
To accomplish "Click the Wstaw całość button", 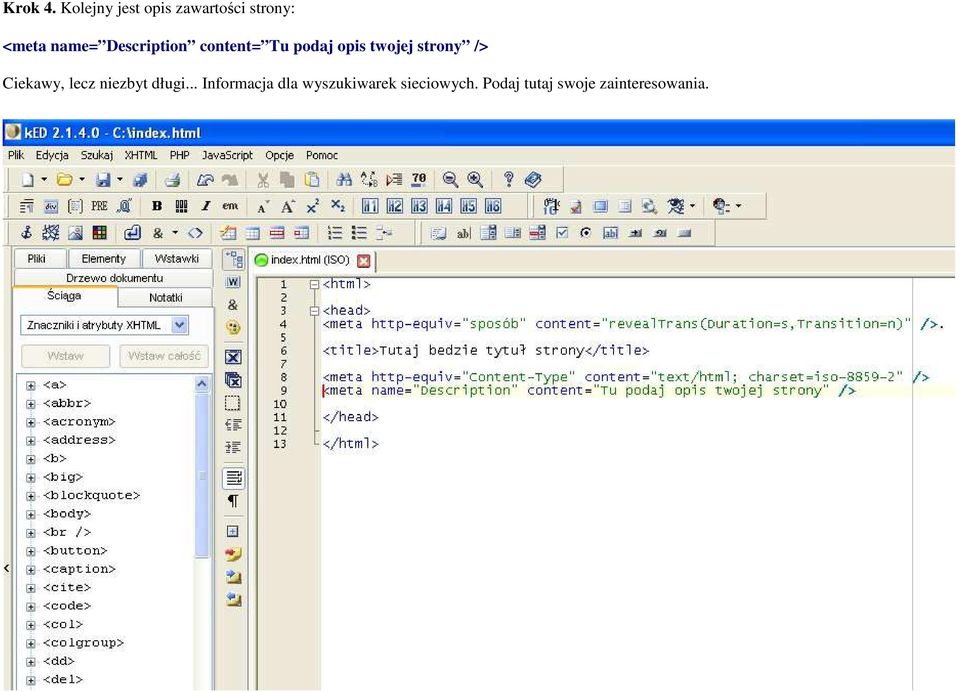I will coord(164,356).
